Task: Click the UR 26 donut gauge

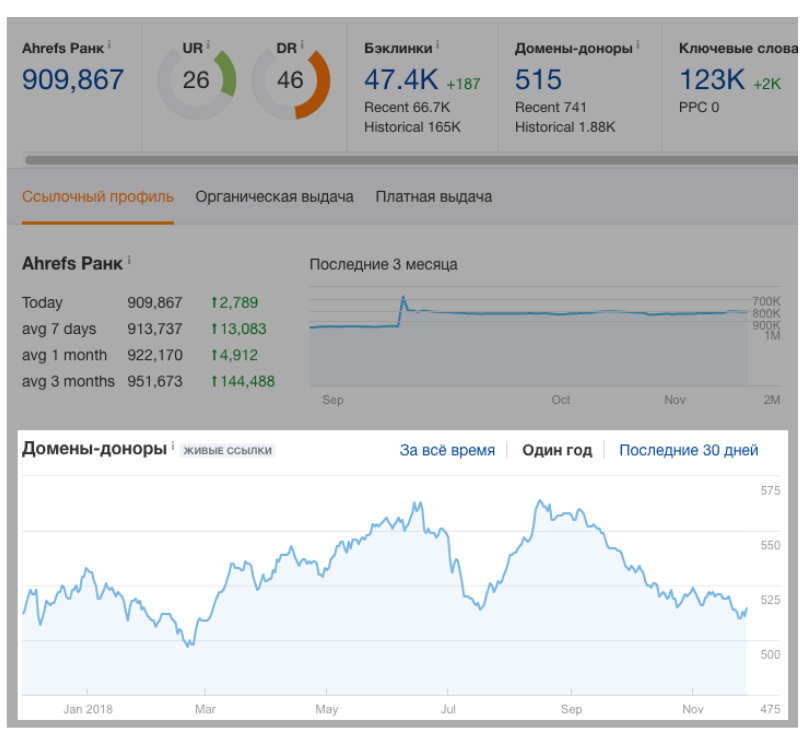Action: [197, 81]
